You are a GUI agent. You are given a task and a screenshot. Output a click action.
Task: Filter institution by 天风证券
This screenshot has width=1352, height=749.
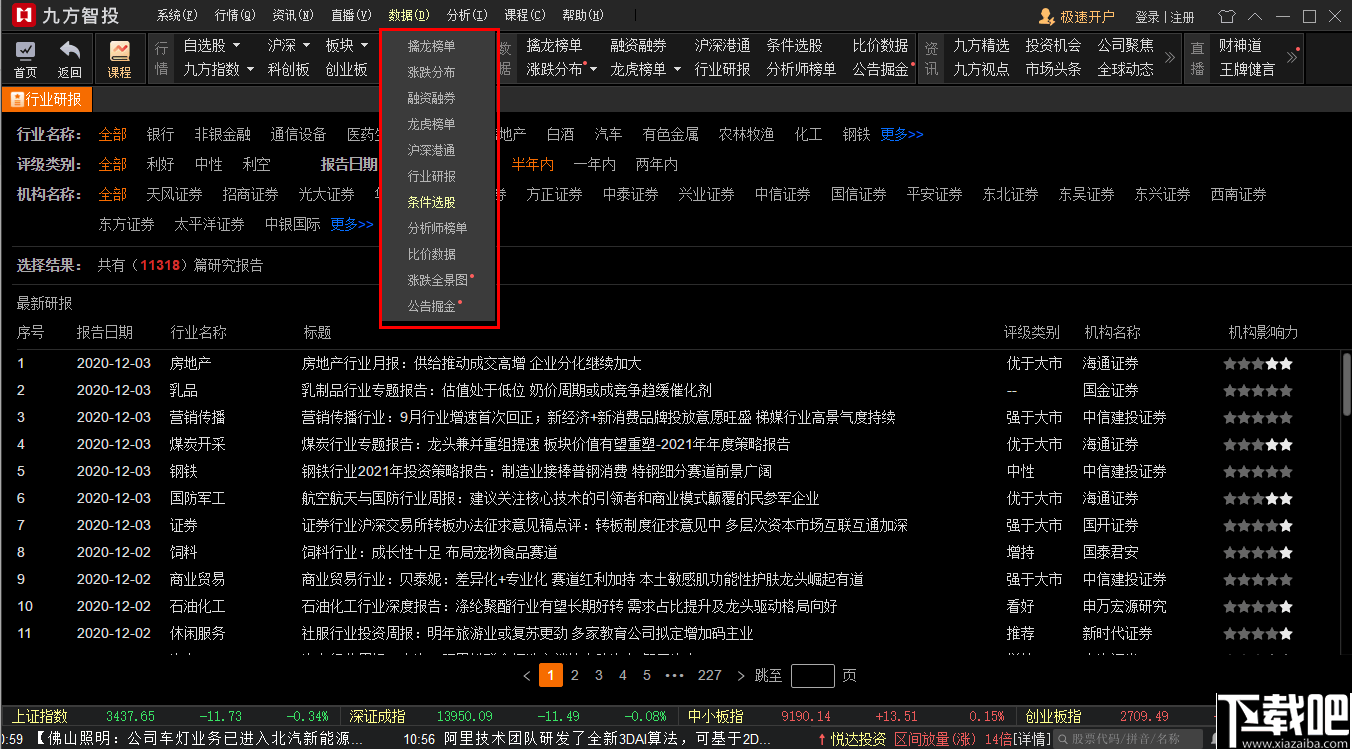[174, 195]
